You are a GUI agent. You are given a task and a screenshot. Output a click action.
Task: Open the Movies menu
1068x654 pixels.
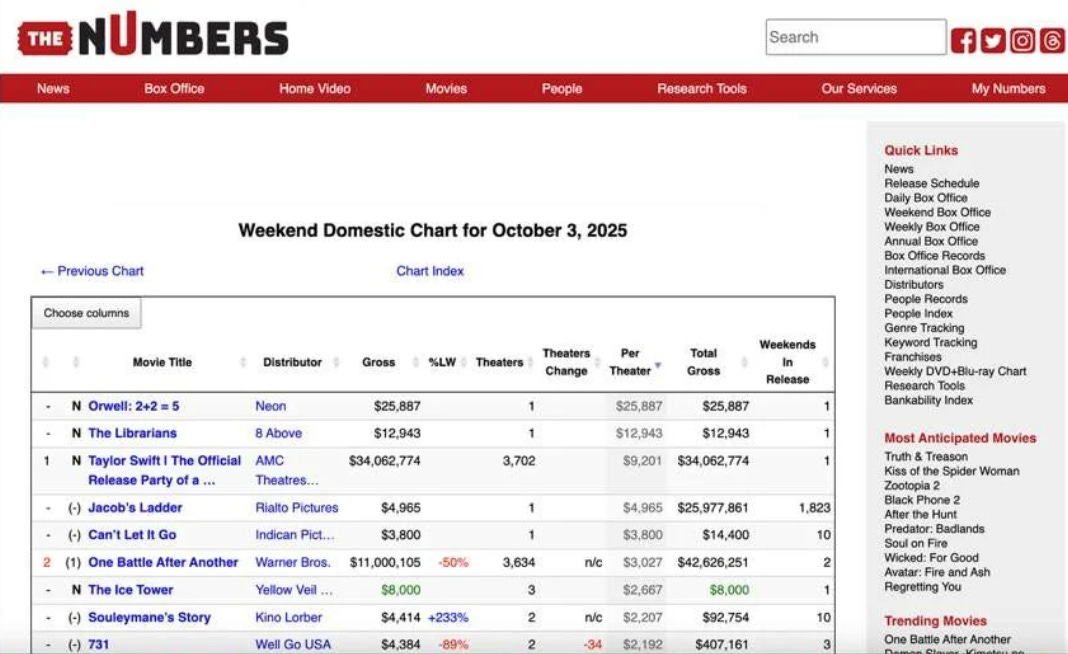coord(446,89)
